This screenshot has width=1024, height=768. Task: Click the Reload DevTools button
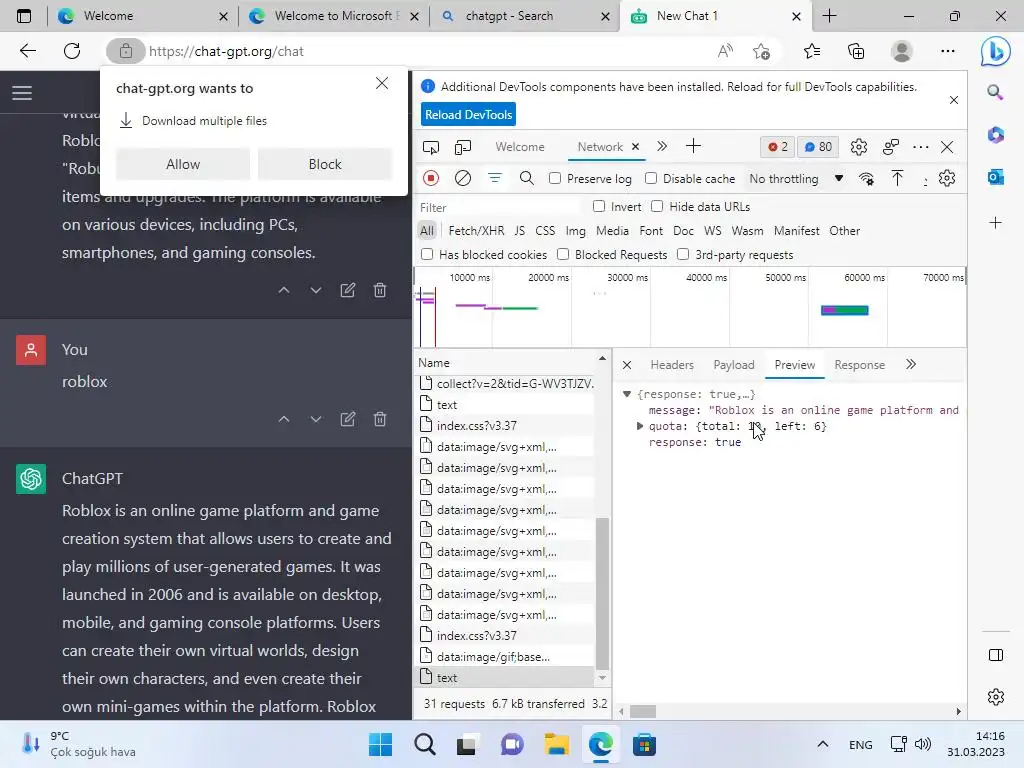pos(468,114)
